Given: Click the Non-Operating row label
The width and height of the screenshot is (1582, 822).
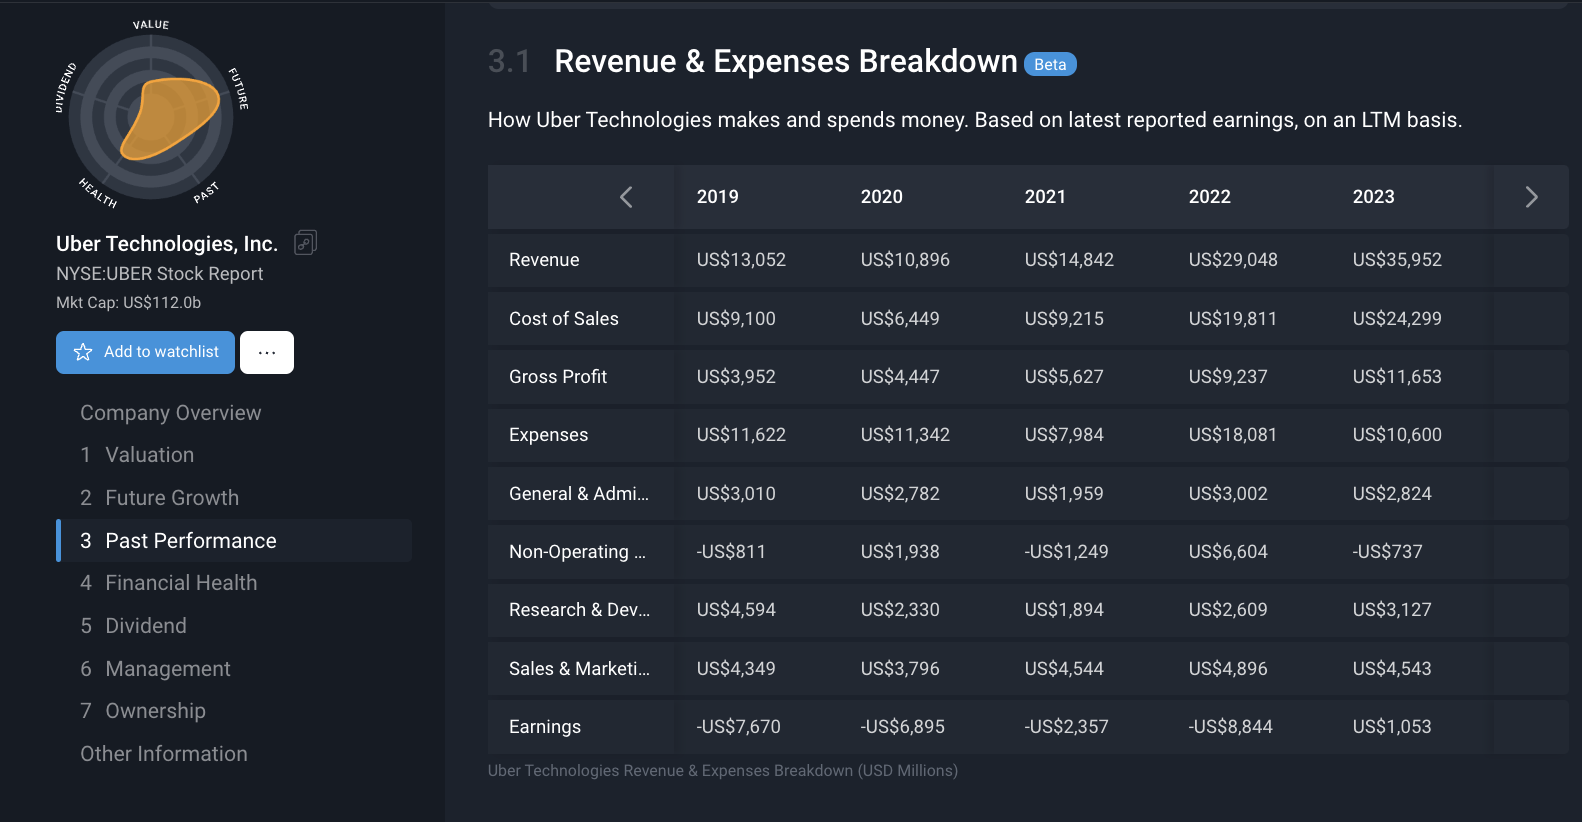Looking at the screenshot, I should [x=578, y=552].
